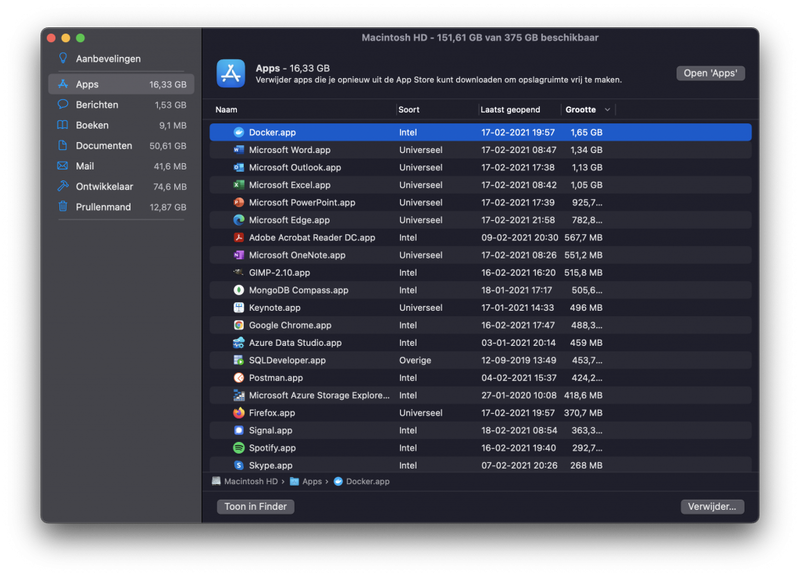Click the Open 'Apps' button
The height and width of the screenshot is (577, 800).
tap(710, 73)
